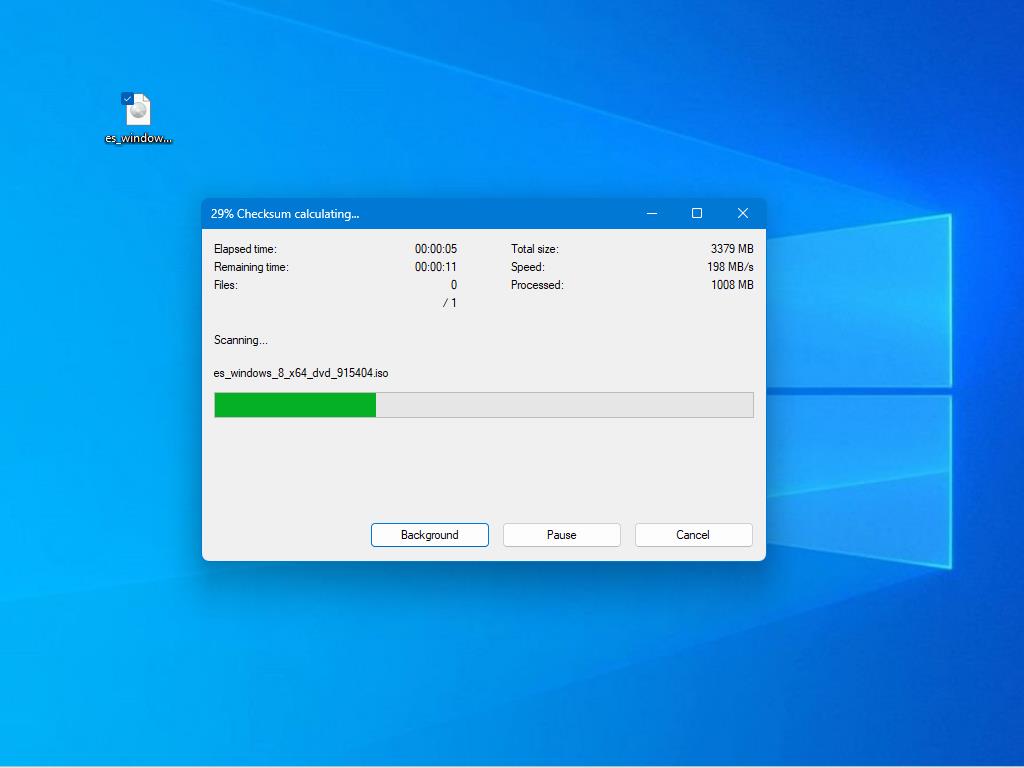Send checksum calculation to Background

pyautogui.click(x=430, y=535)
